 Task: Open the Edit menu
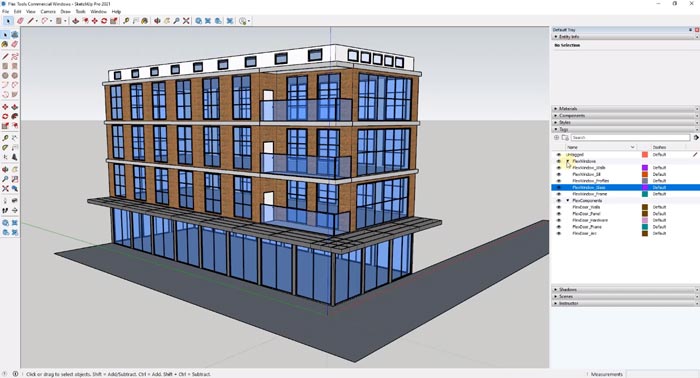point(17,12)
